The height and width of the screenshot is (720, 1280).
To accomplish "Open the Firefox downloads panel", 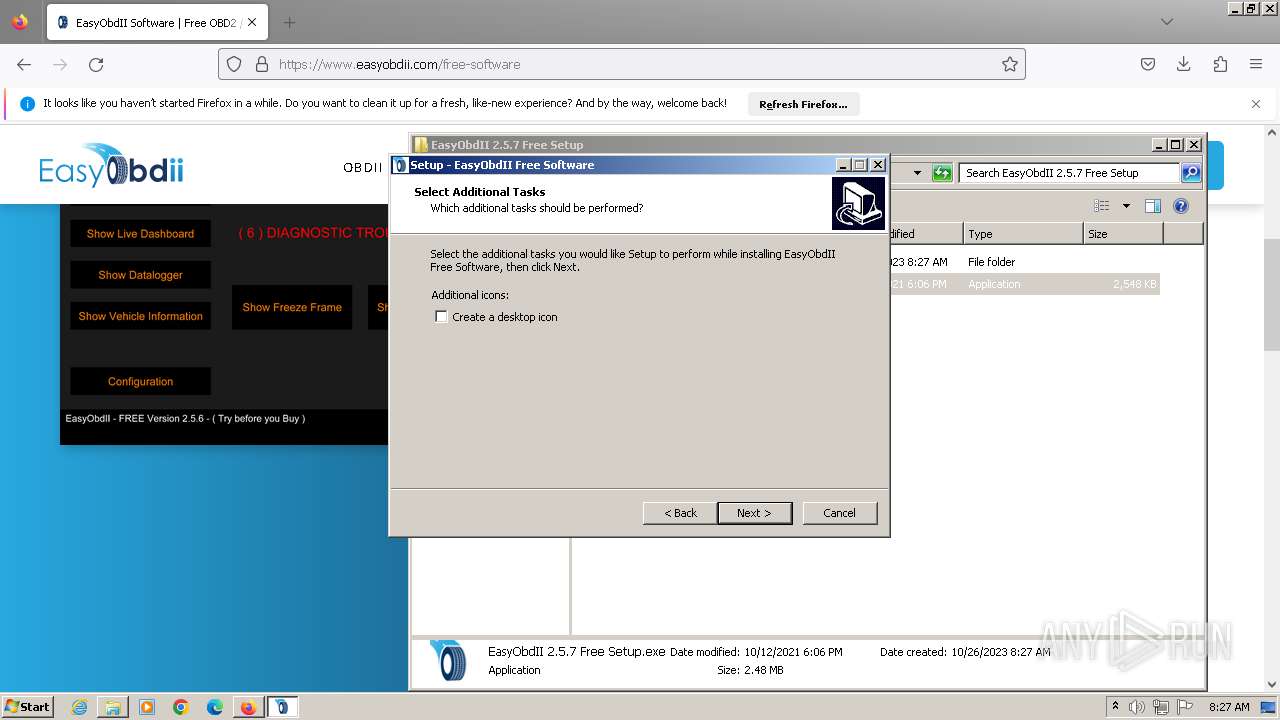I will pyautogui.click(x=1184, y=64).
